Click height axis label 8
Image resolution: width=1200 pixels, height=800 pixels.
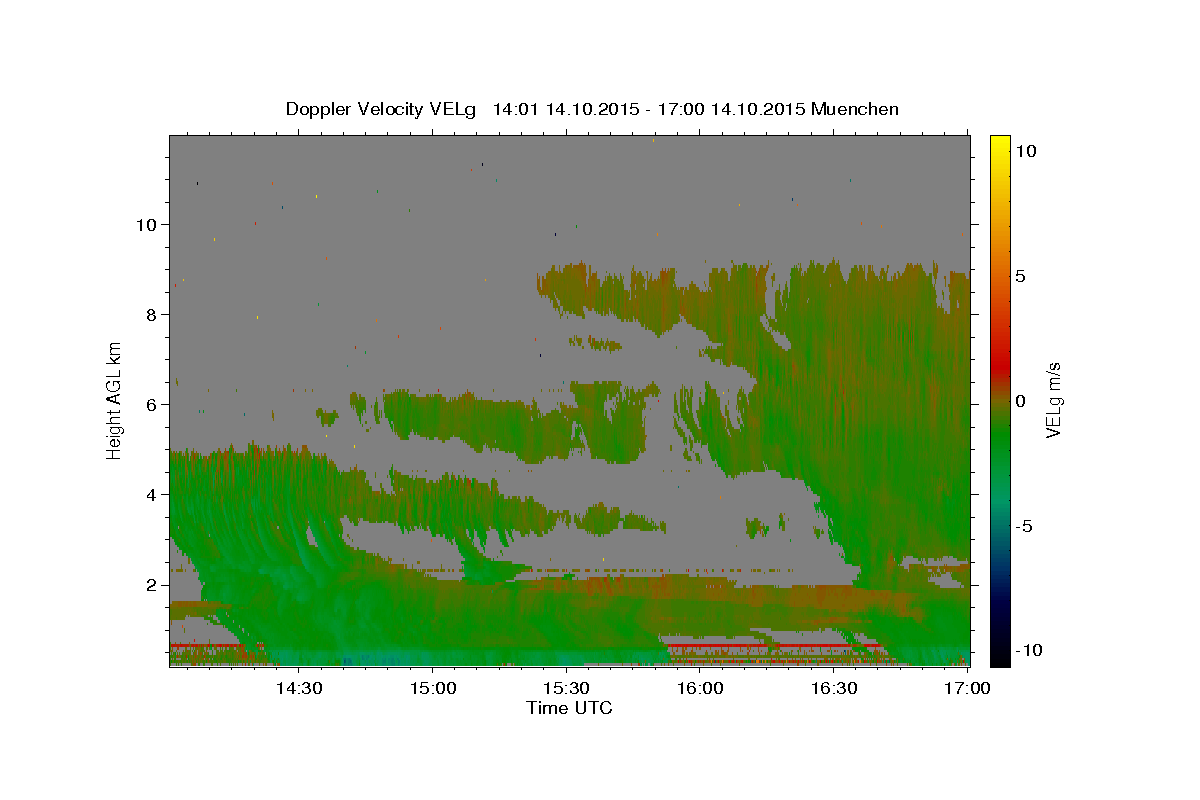(150, 315)
